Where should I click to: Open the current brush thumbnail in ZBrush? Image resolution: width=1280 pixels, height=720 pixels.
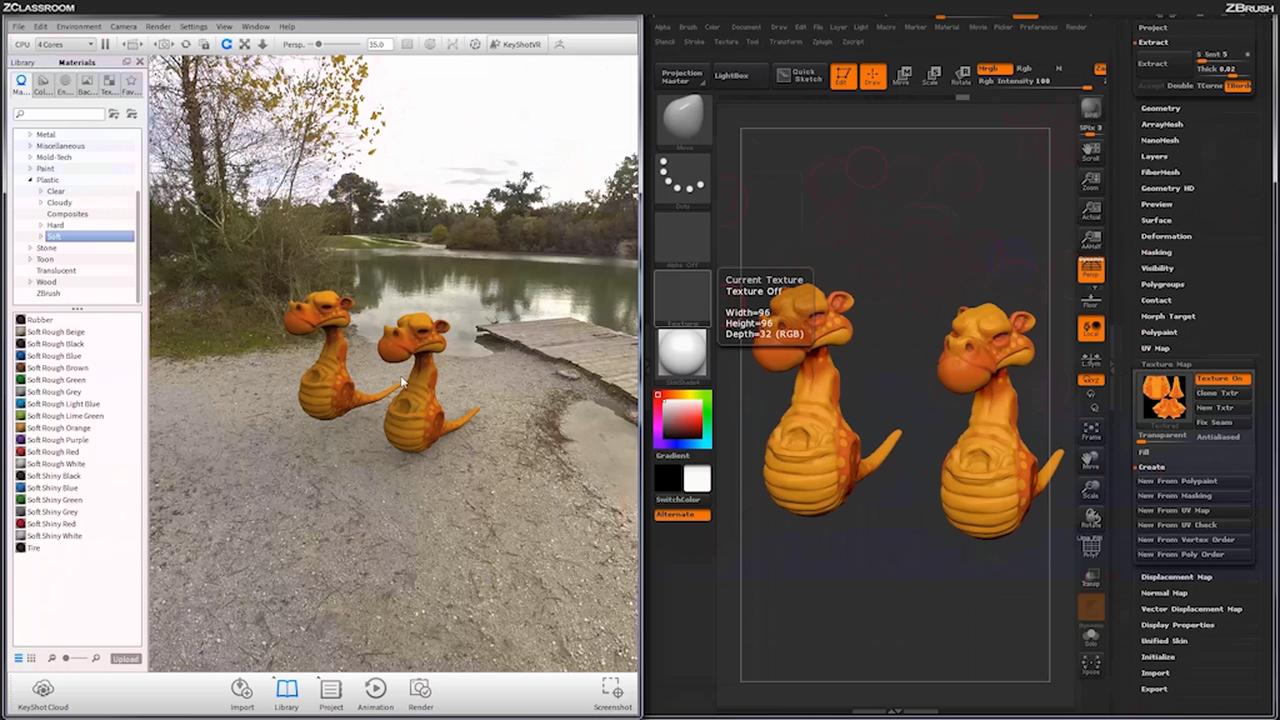click(x=683, y=120)
